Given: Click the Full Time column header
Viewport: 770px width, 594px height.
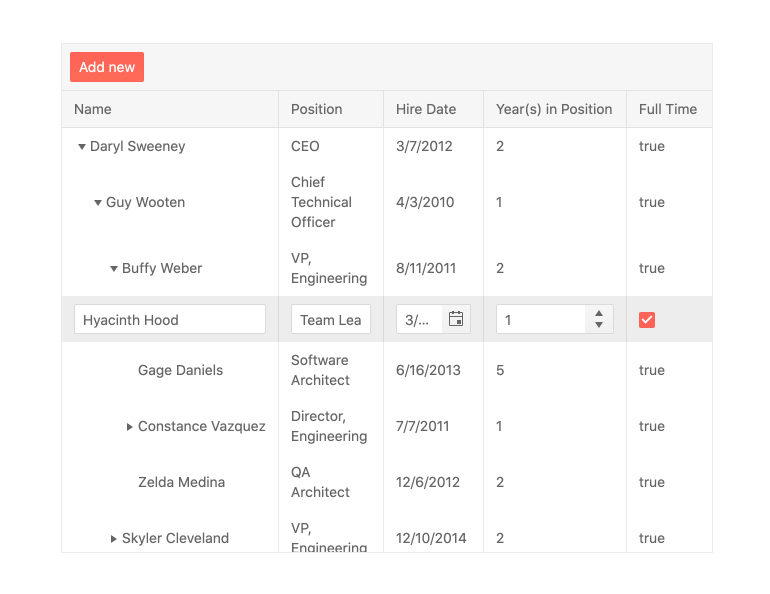Looking at the screenshot, I should click(669, 109).
